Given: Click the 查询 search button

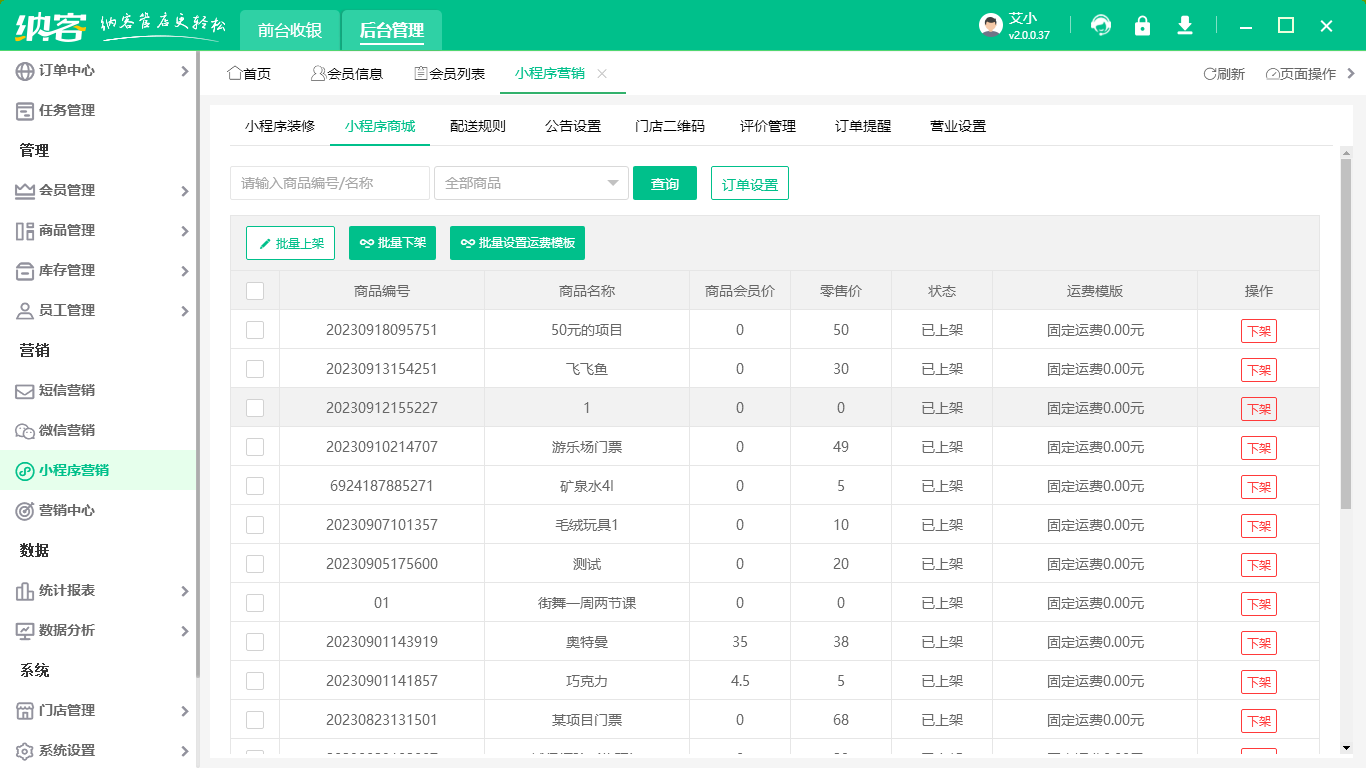Looking at the screenshot, I should (664, 183).
